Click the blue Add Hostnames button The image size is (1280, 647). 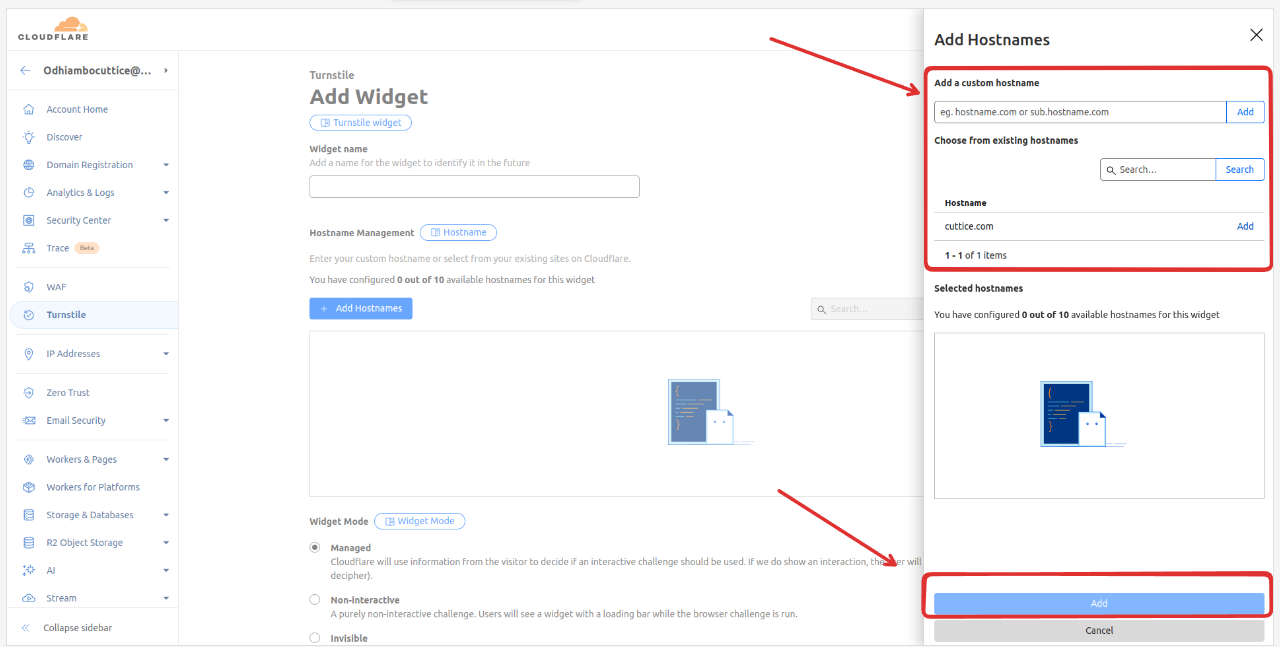(x=361, y=309)
